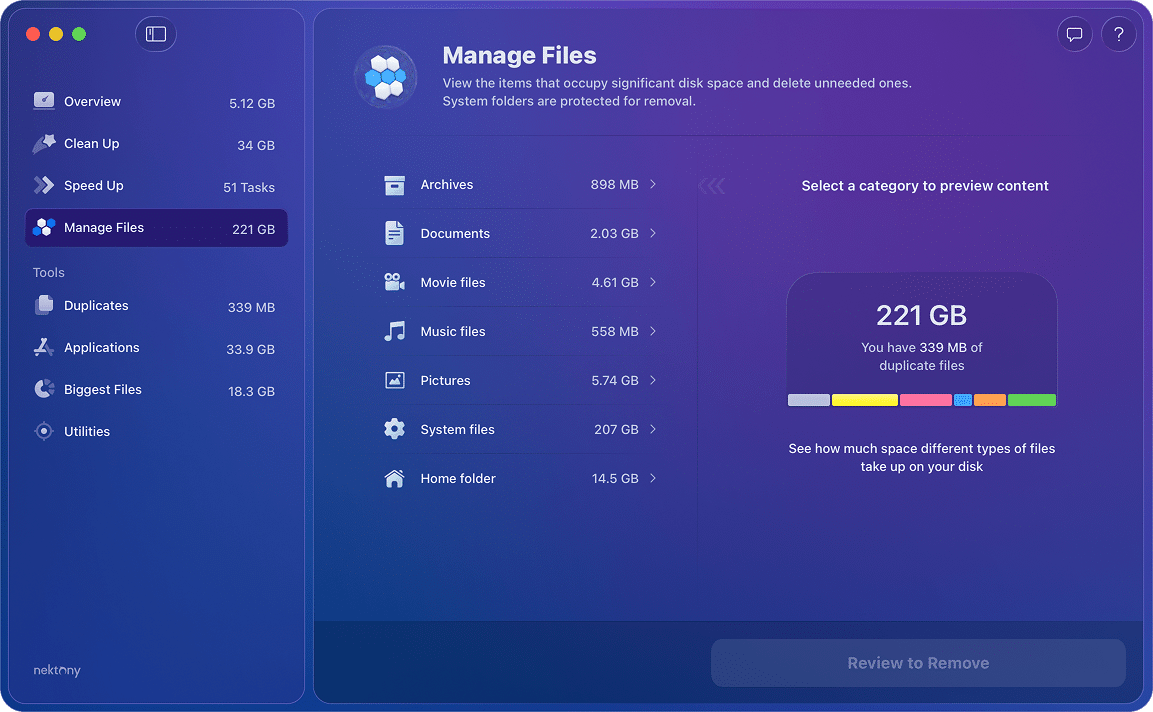Screen dimensions: 1153x712
Task: Select the Music files note icon
Action: click(x=394, y=331)
